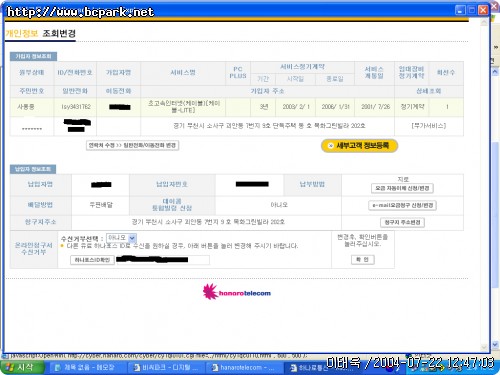
Task: Click the 데이콤 통합빌링 신청 label
Action: pos(172,205)
